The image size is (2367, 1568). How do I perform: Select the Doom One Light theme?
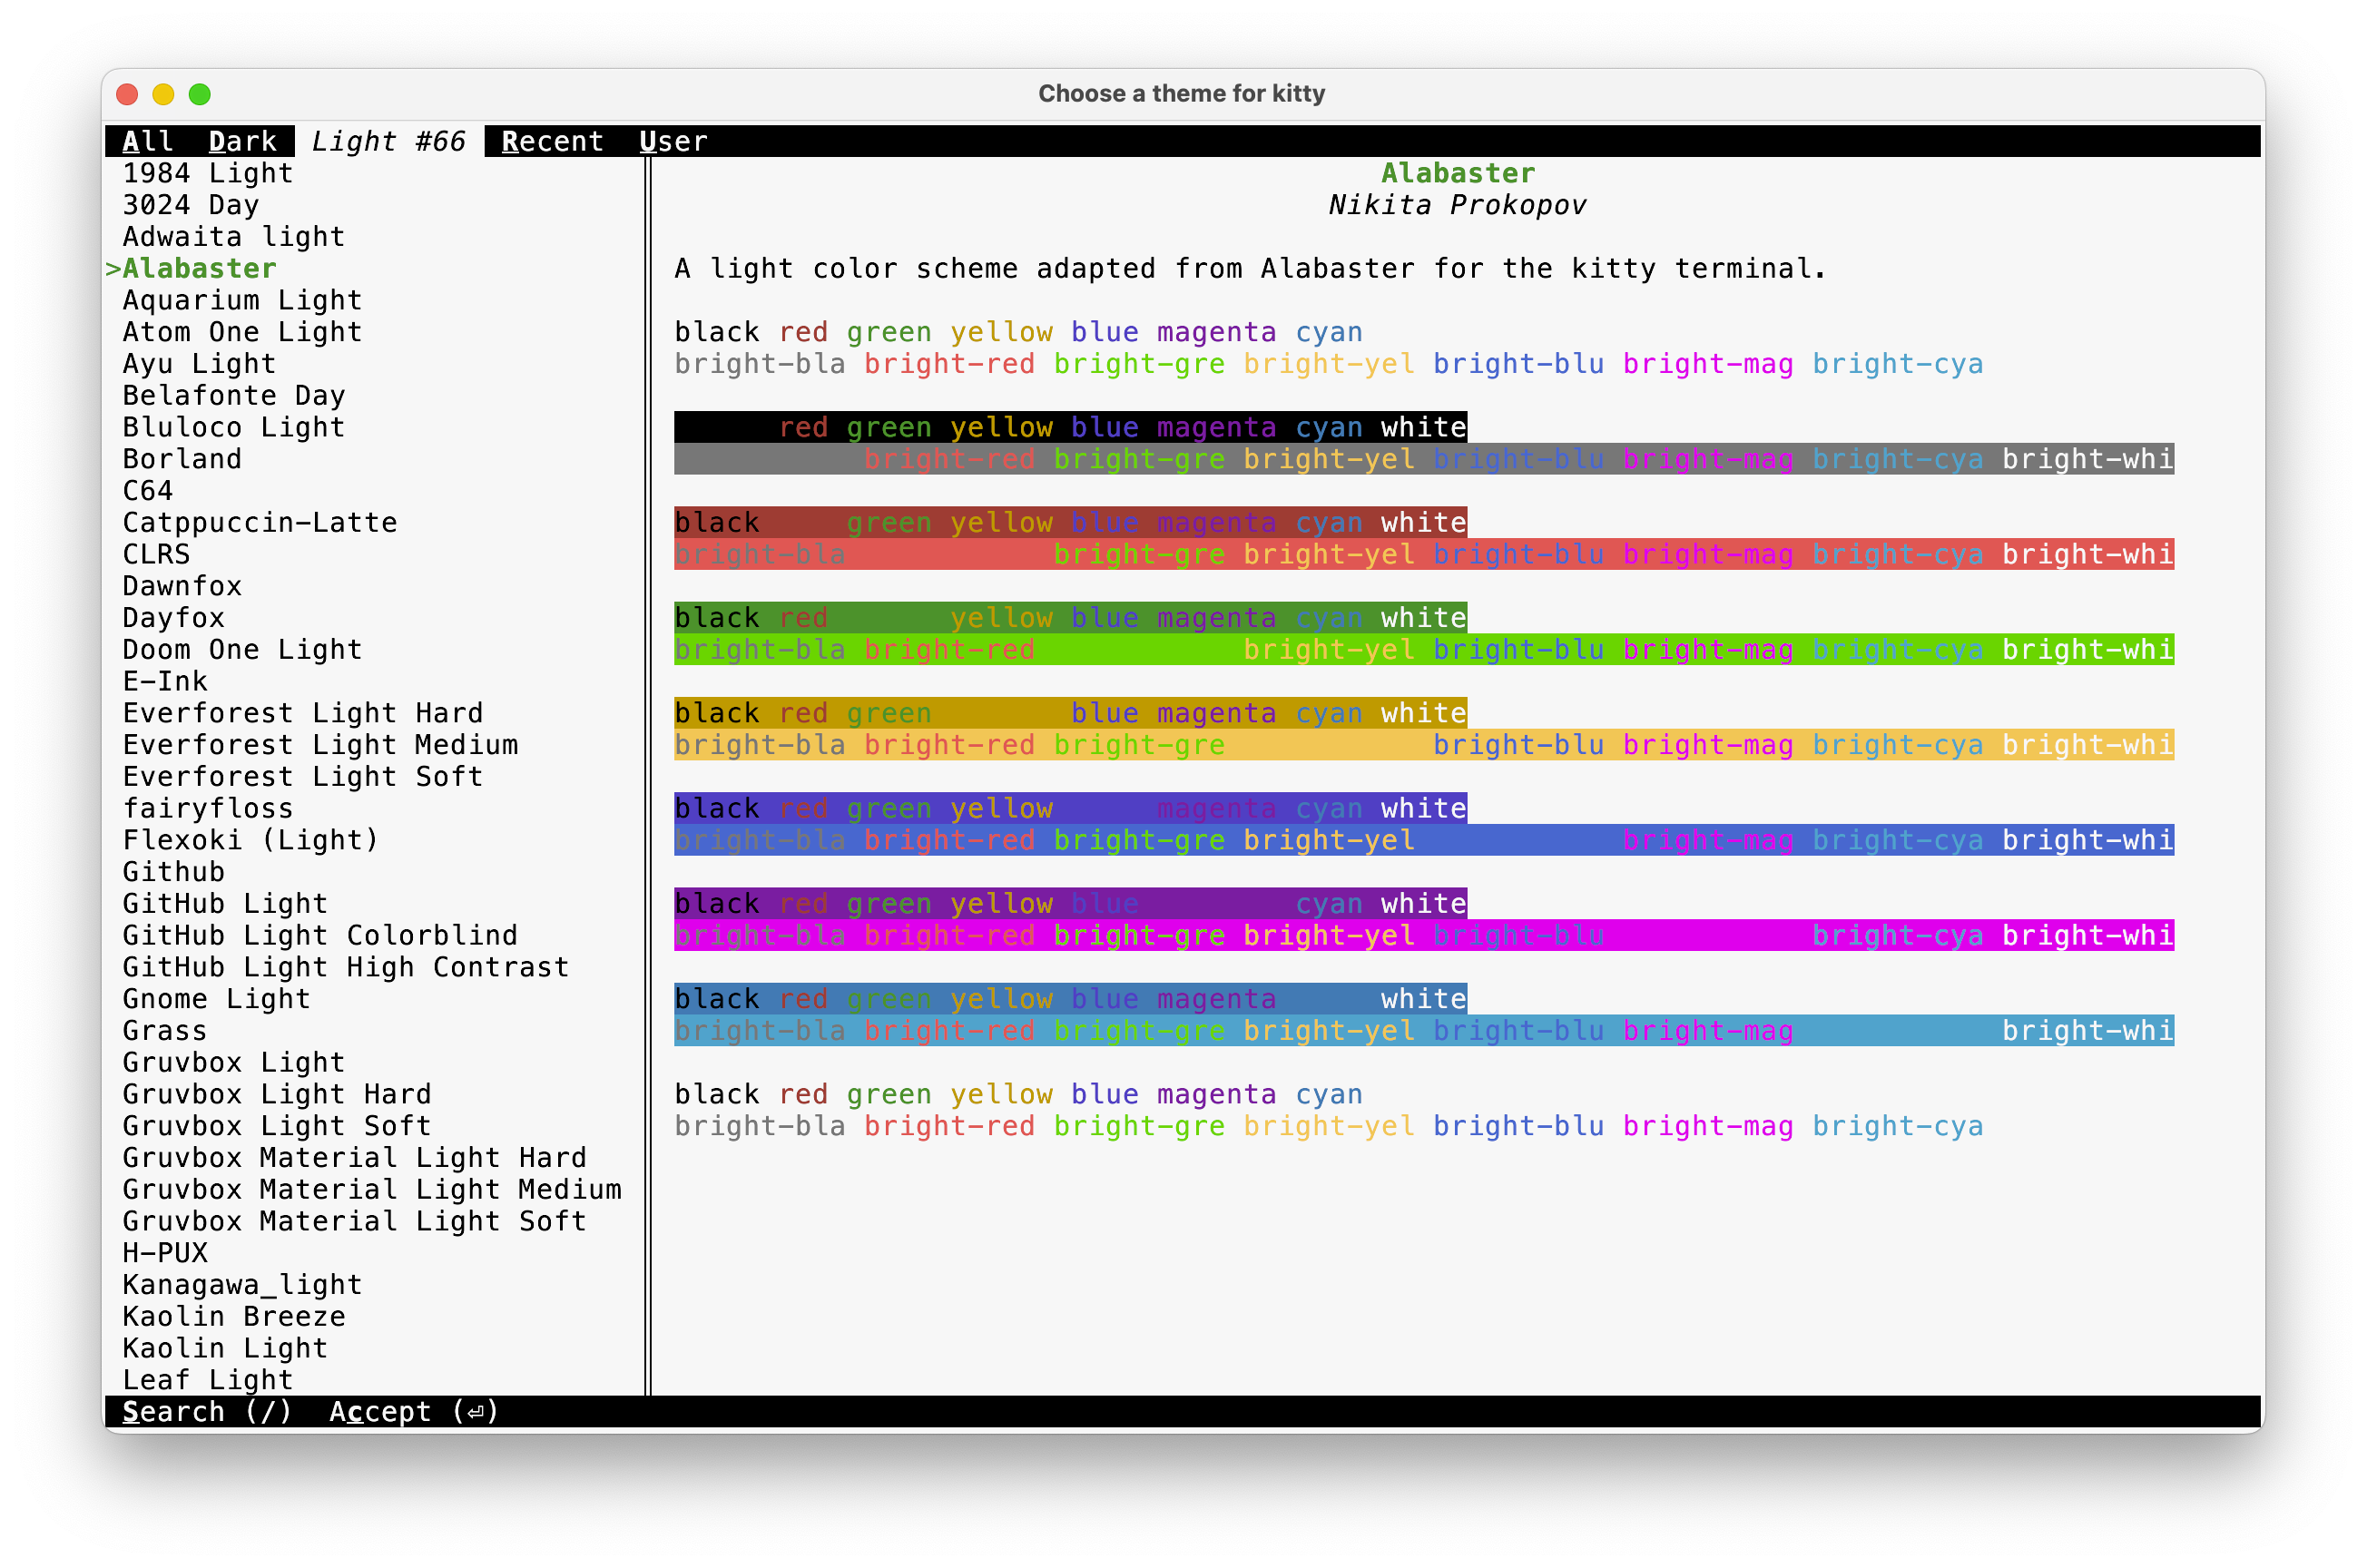[x=242, y=650]
